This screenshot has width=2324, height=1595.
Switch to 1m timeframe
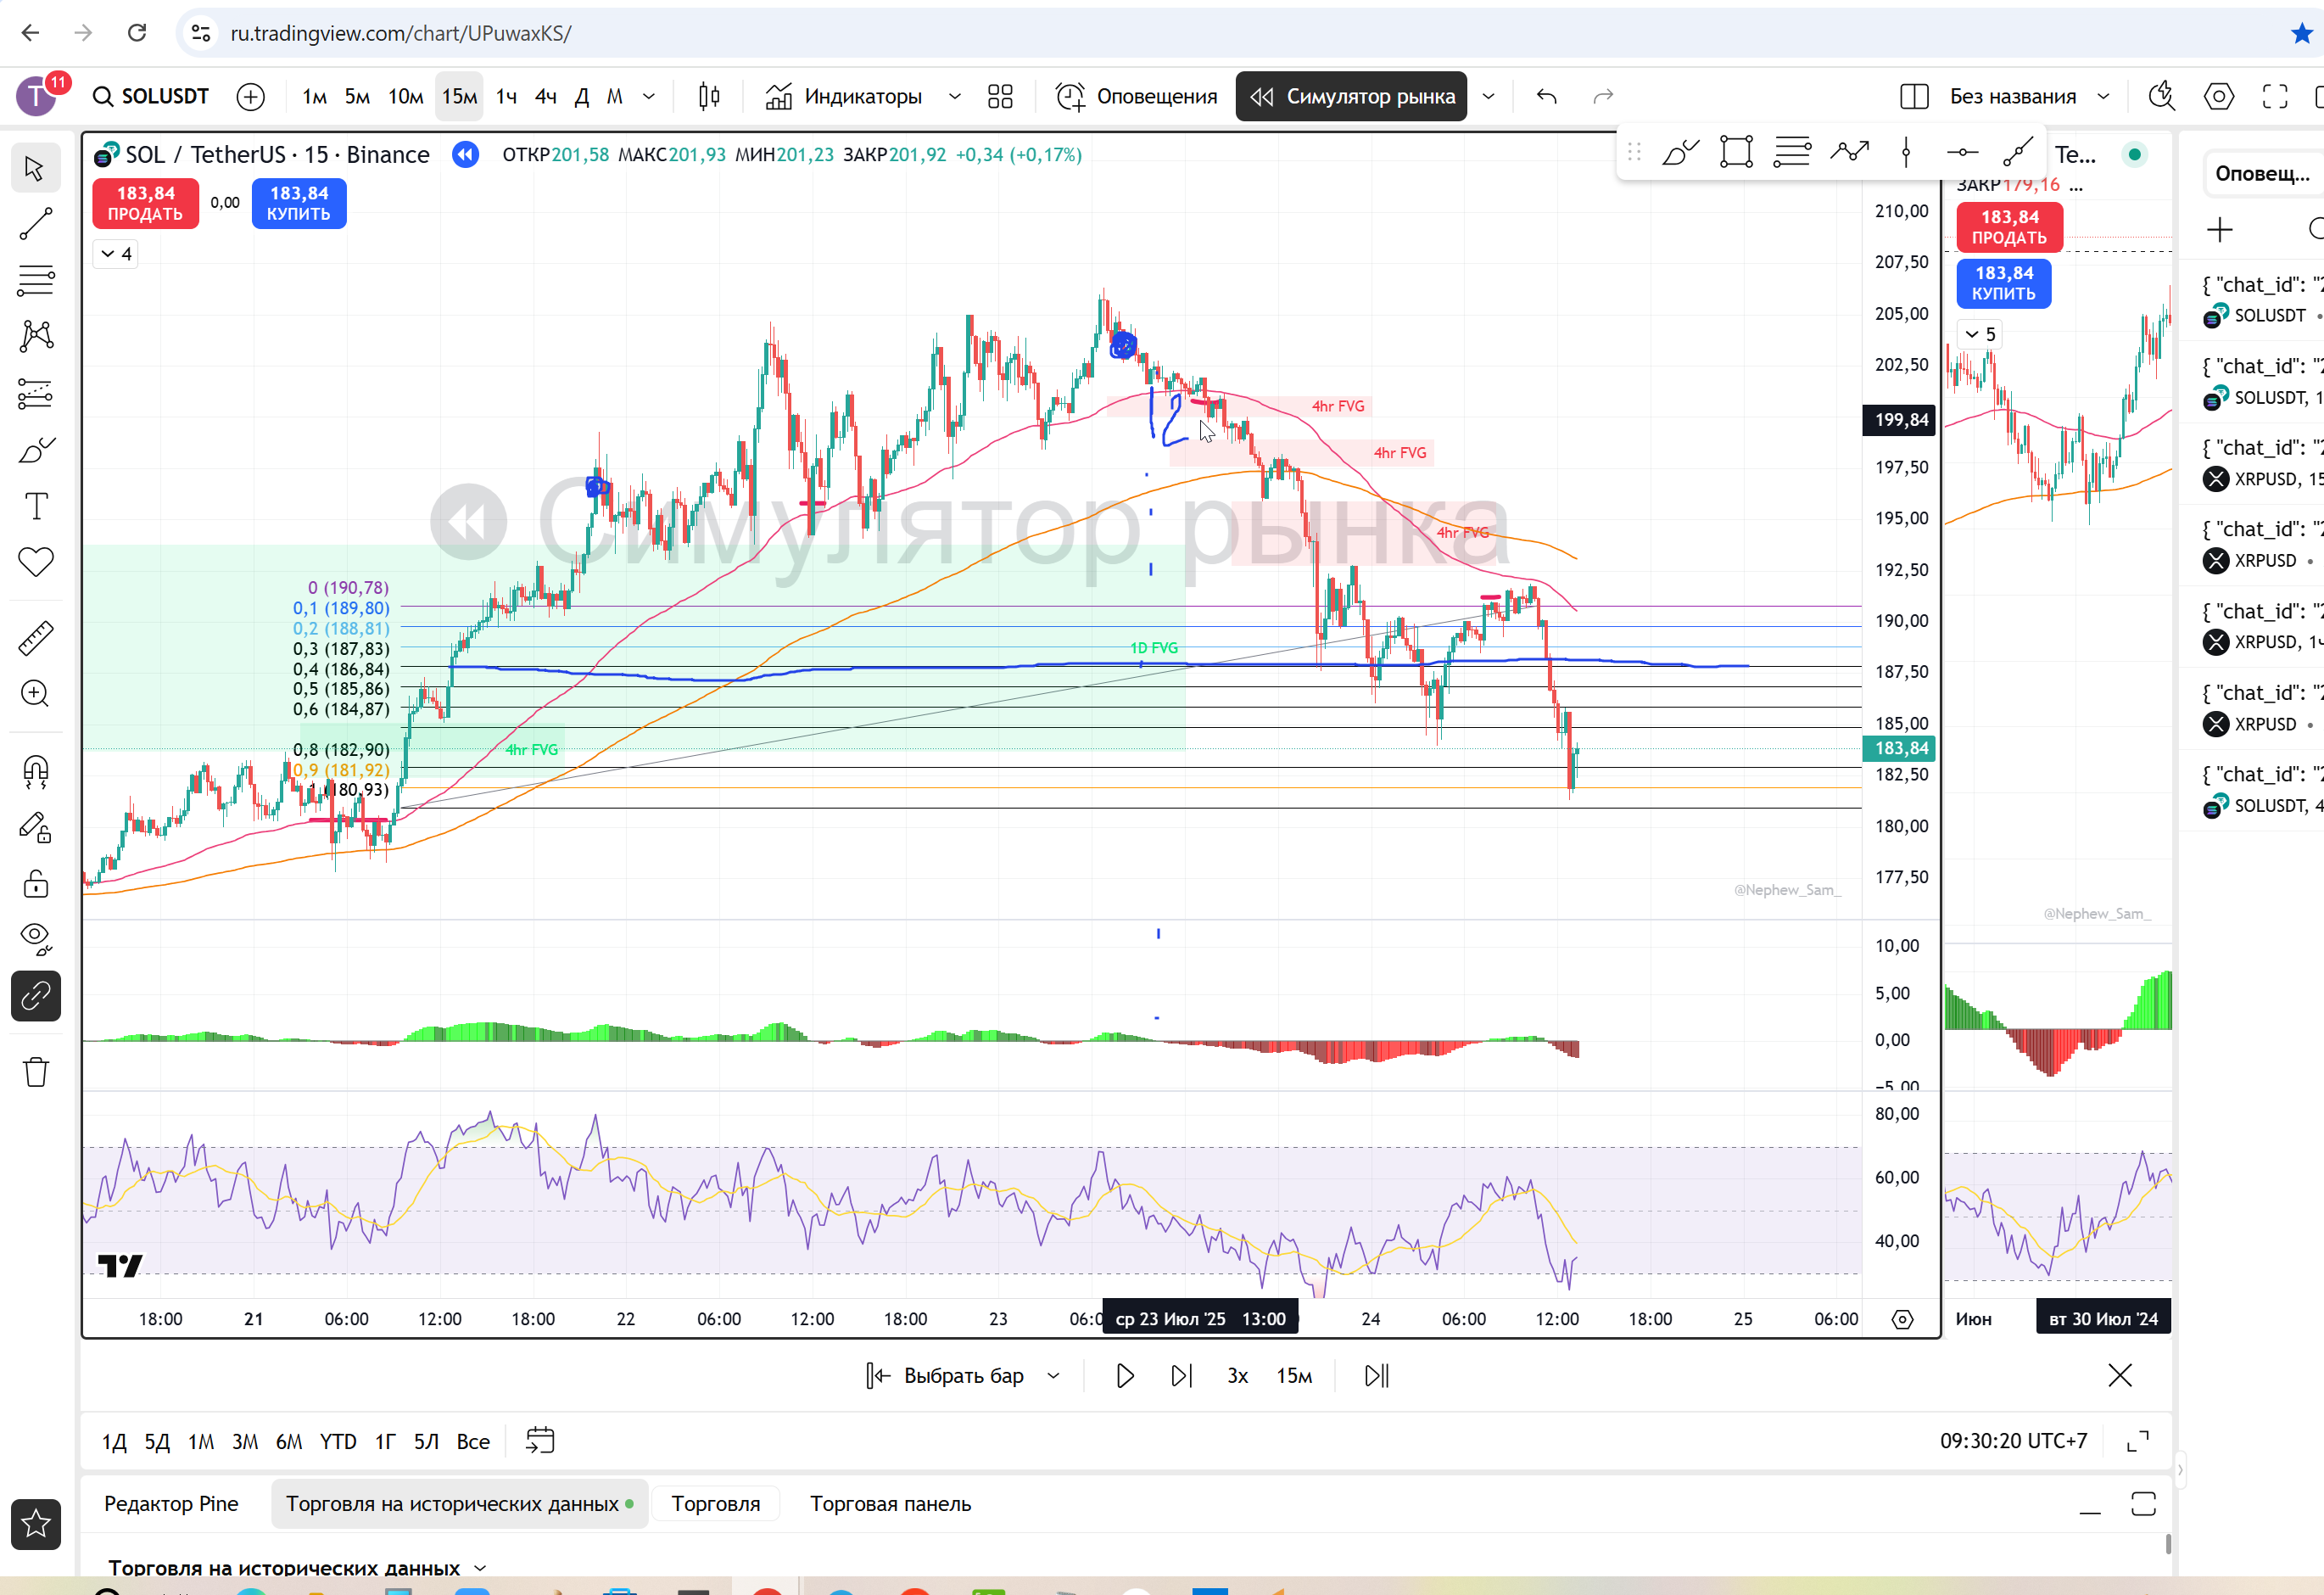pos(315,96)
